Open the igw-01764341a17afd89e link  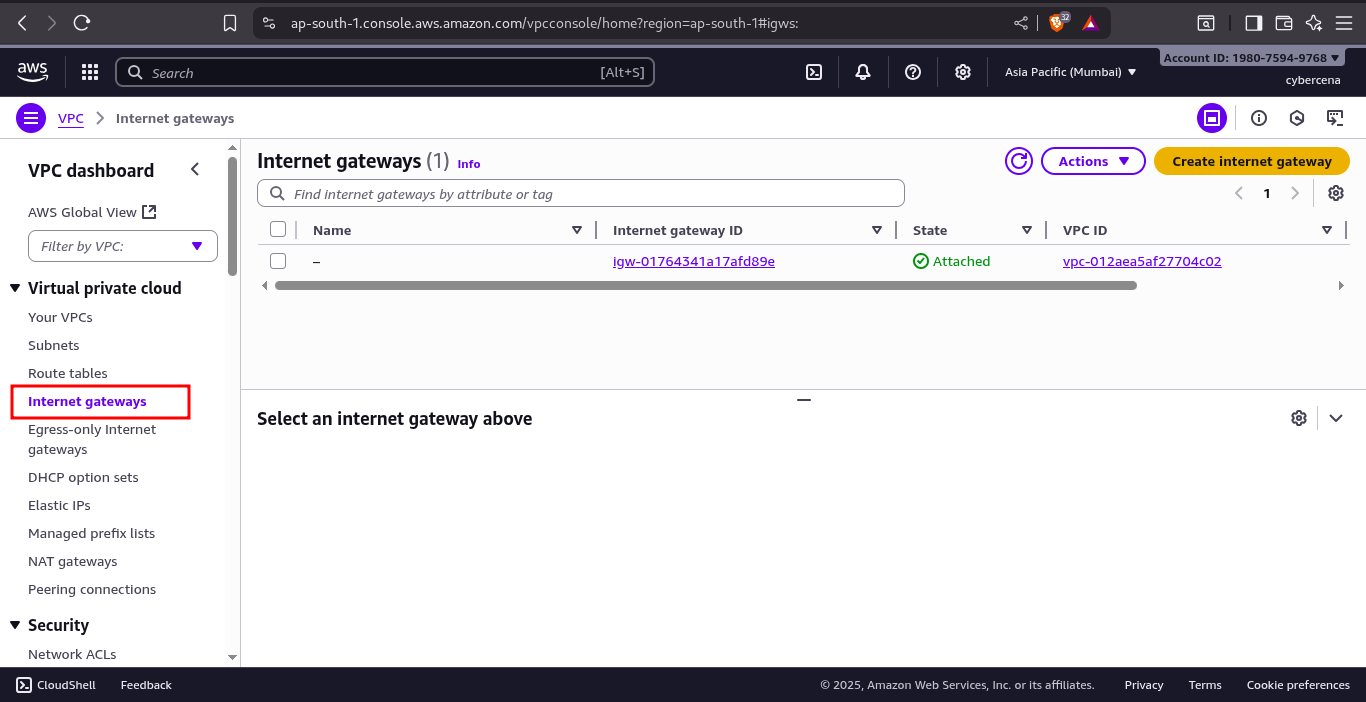tap(694, 261)
